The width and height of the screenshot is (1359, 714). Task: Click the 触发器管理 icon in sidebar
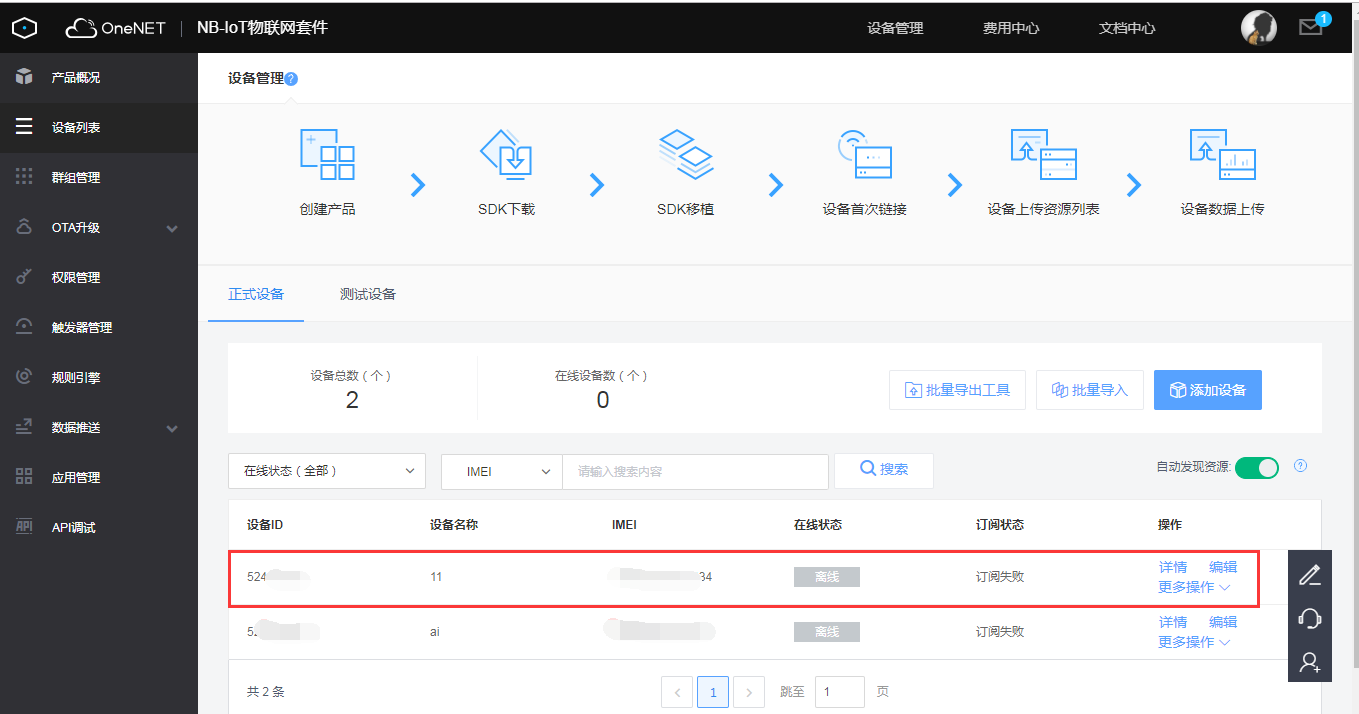[x=24, y=327]
